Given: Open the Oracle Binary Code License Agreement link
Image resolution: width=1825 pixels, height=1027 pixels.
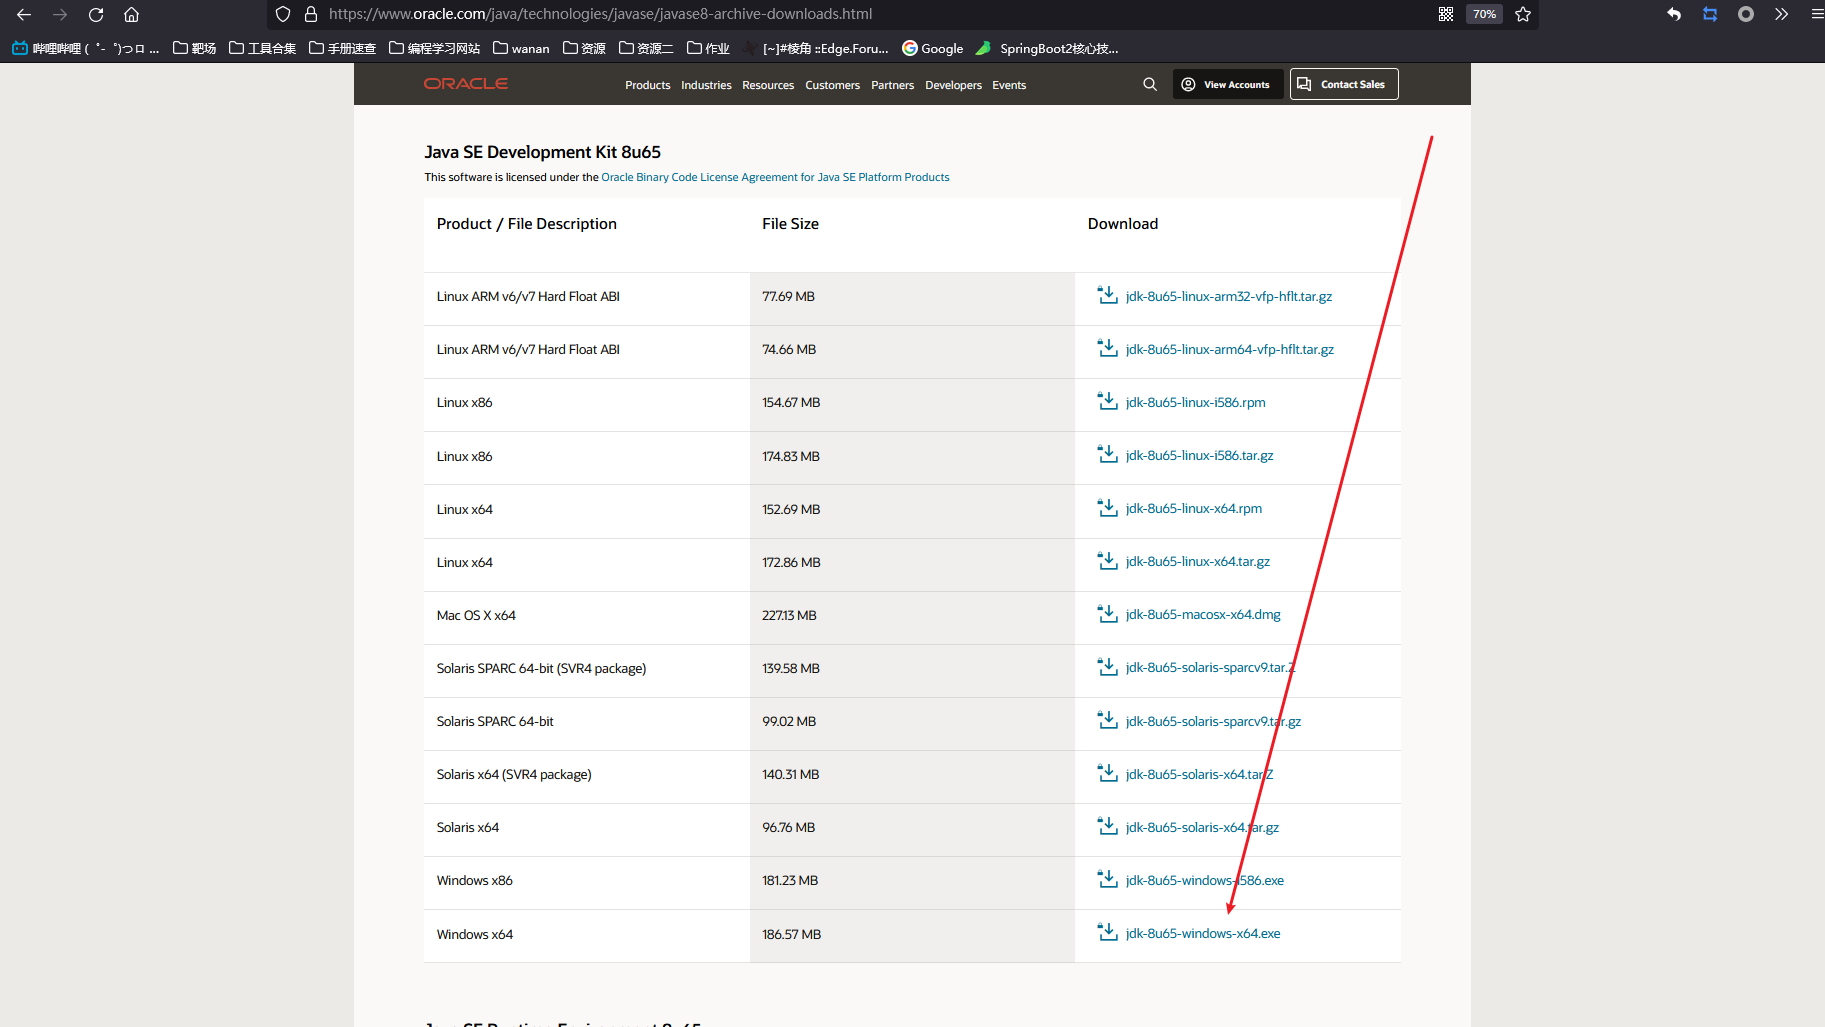Looking at the screenshot, I should pos(775,177).
